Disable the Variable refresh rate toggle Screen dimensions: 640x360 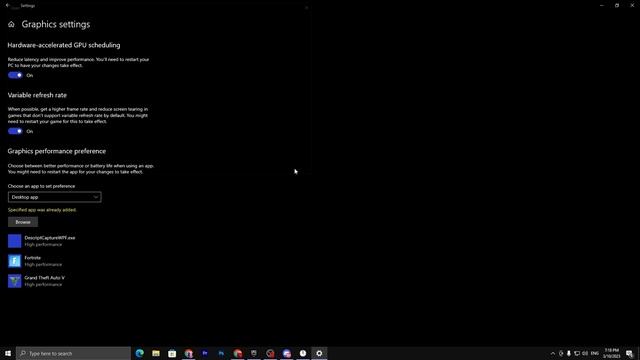pyautogui.click(x=15, y=131)
